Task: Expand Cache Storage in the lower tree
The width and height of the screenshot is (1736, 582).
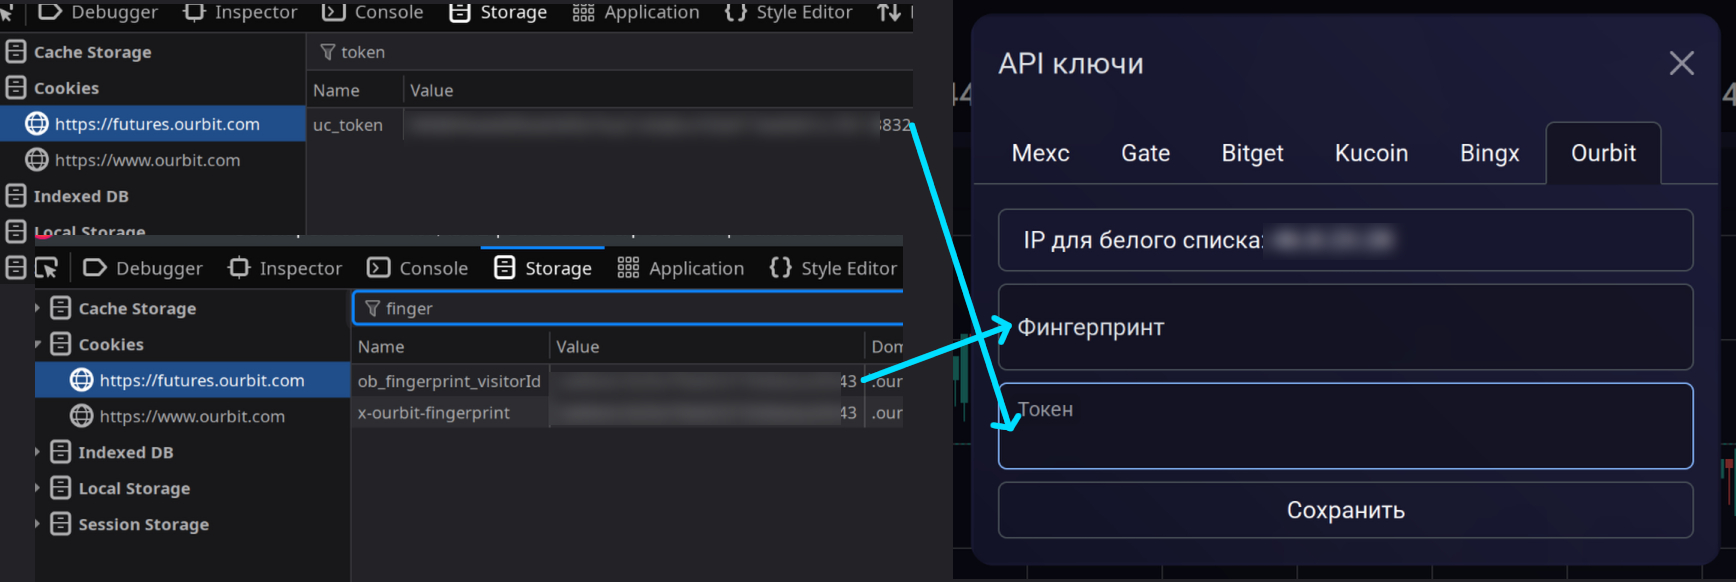Action: click(38, 308)
